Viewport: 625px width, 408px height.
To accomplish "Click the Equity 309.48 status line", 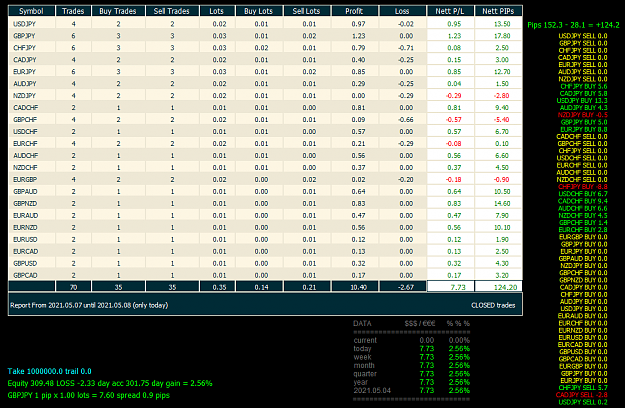I will [x=110, y=383].
